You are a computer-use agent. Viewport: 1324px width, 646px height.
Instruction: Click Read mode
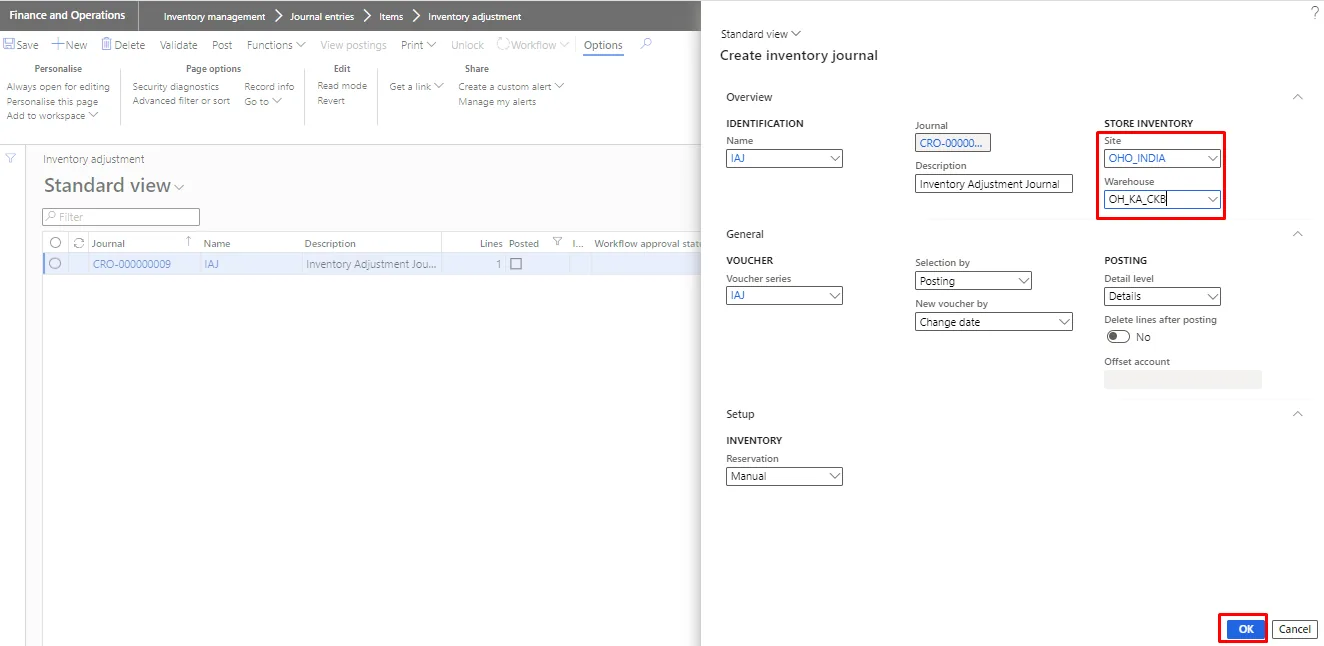[x=342, y=86]
